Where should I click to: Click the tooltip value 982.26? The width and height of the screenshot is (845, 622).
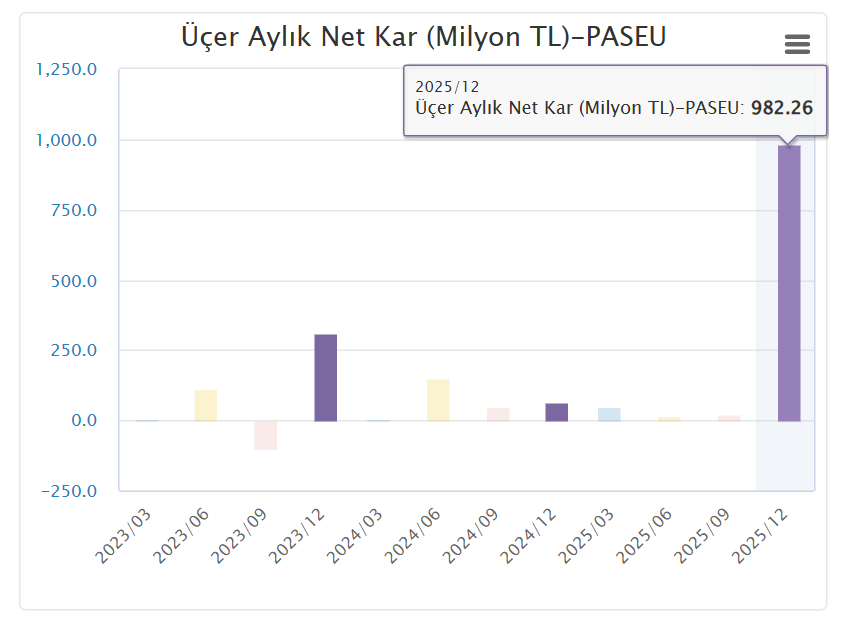pyautogui.click(x=781, y=108)
